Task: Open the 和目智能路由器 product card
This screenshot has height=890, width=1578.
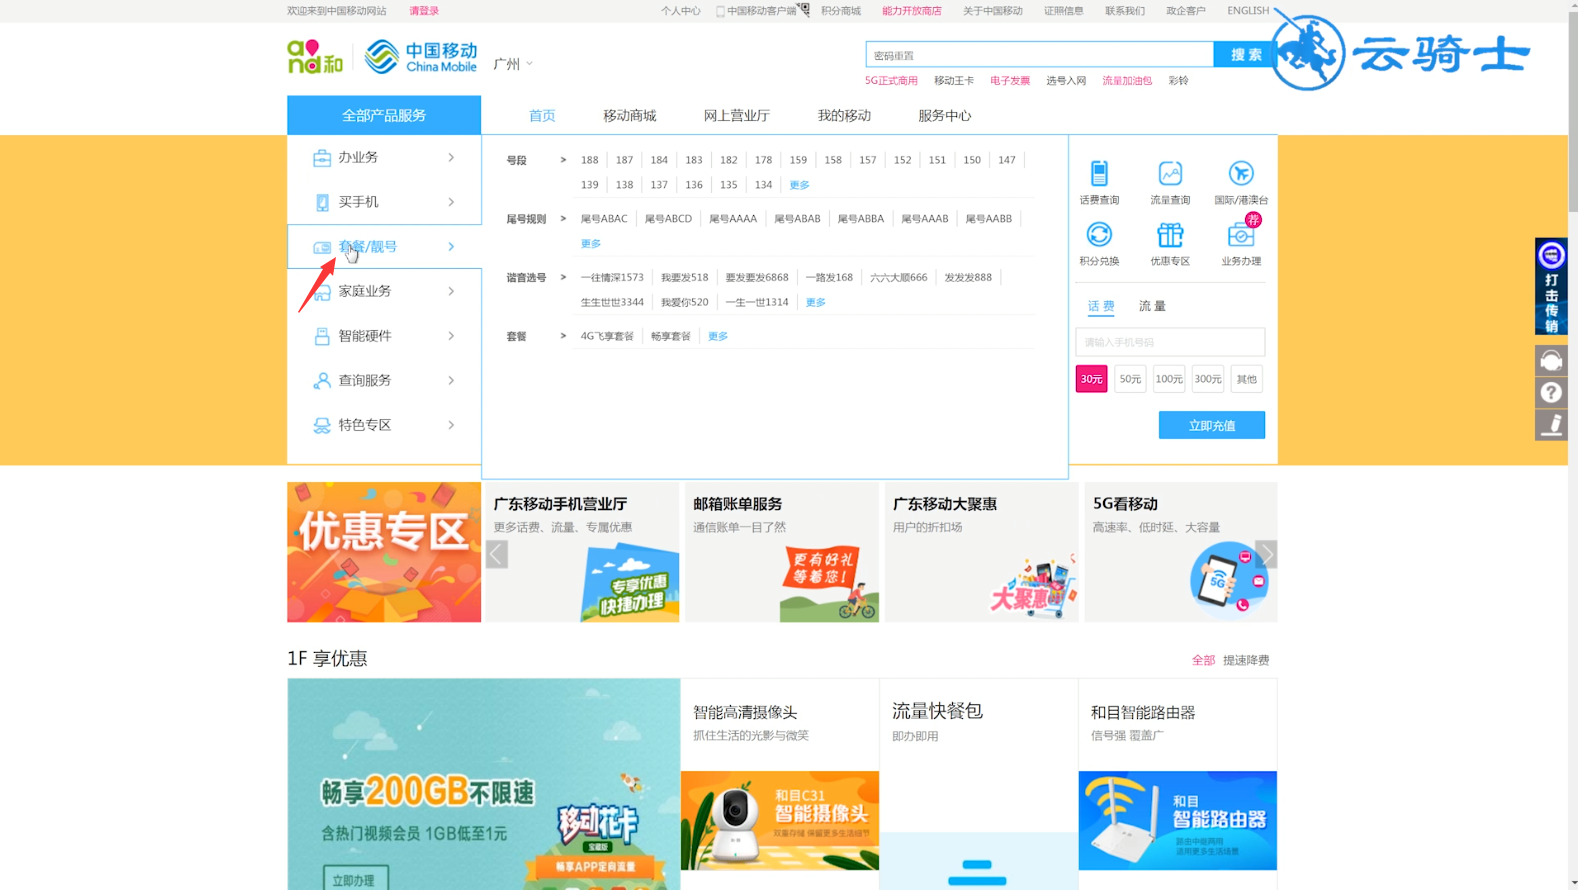Action: (1178, 784)
